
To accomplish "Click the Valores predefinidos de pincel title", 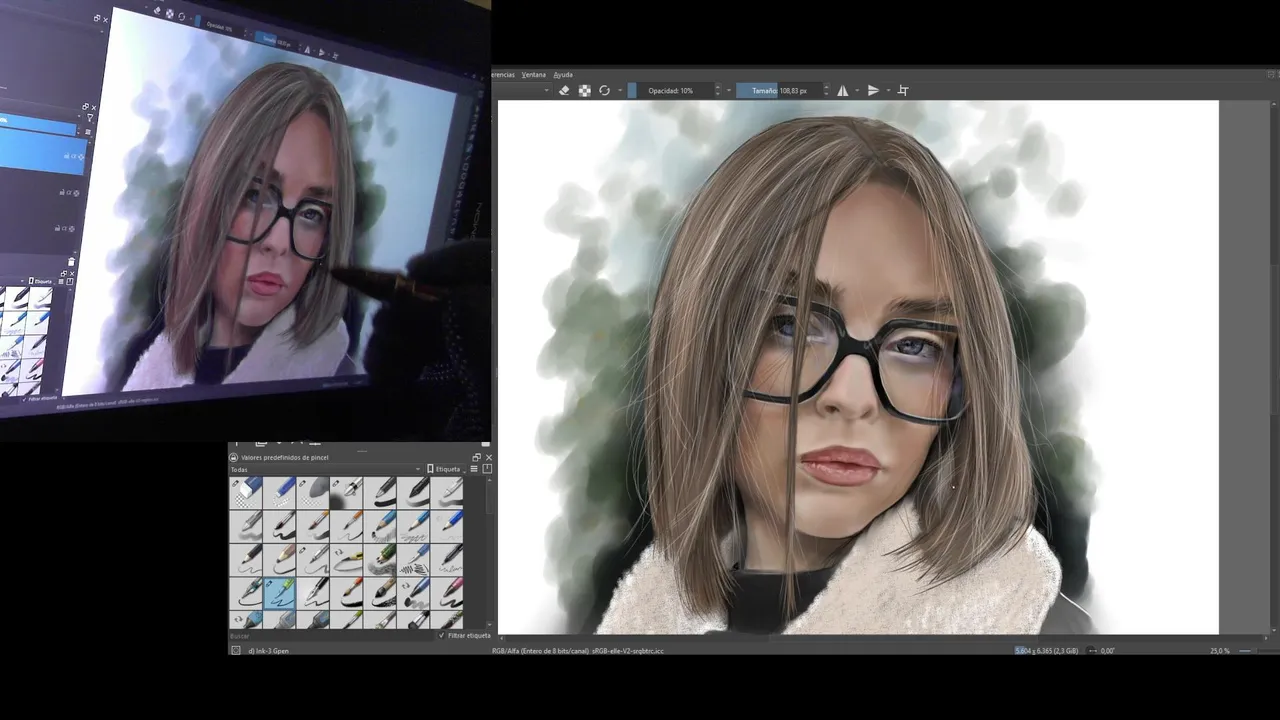I will click(284, 457).
